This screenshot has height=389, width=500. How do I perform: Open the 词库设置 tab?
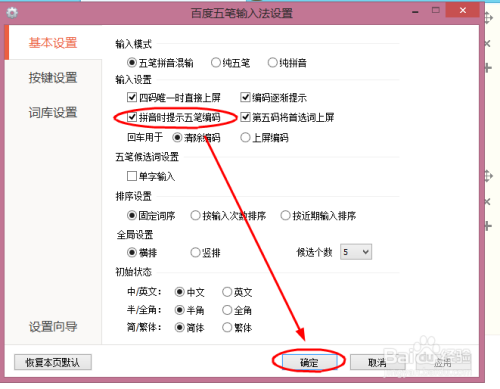click(x=53, y=112)
